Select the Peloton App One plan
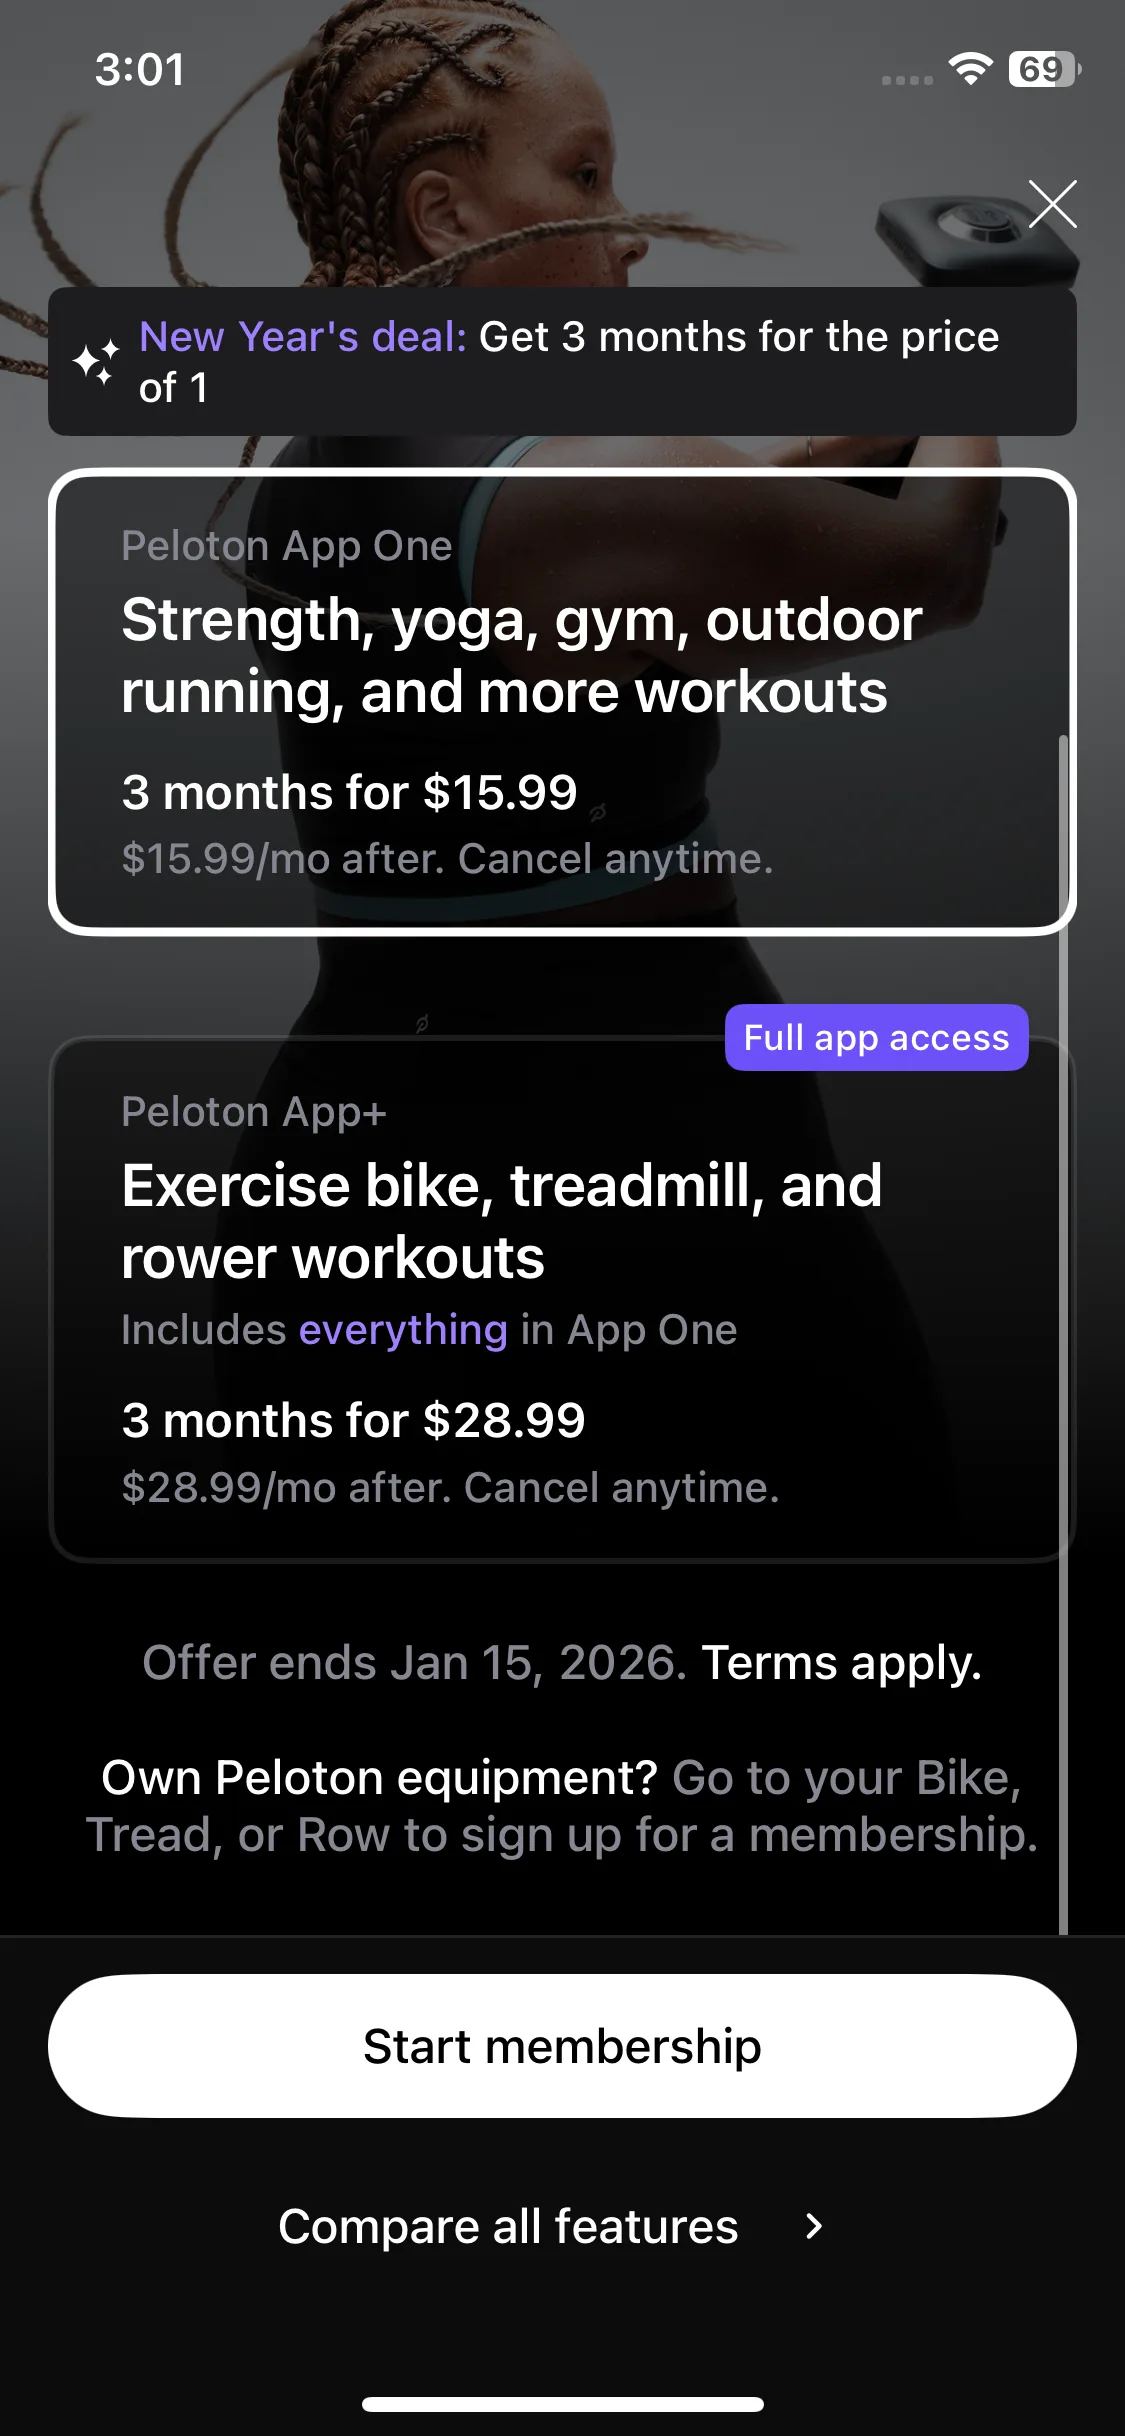Screen dimensions: 1125x2436 [561, 701]
